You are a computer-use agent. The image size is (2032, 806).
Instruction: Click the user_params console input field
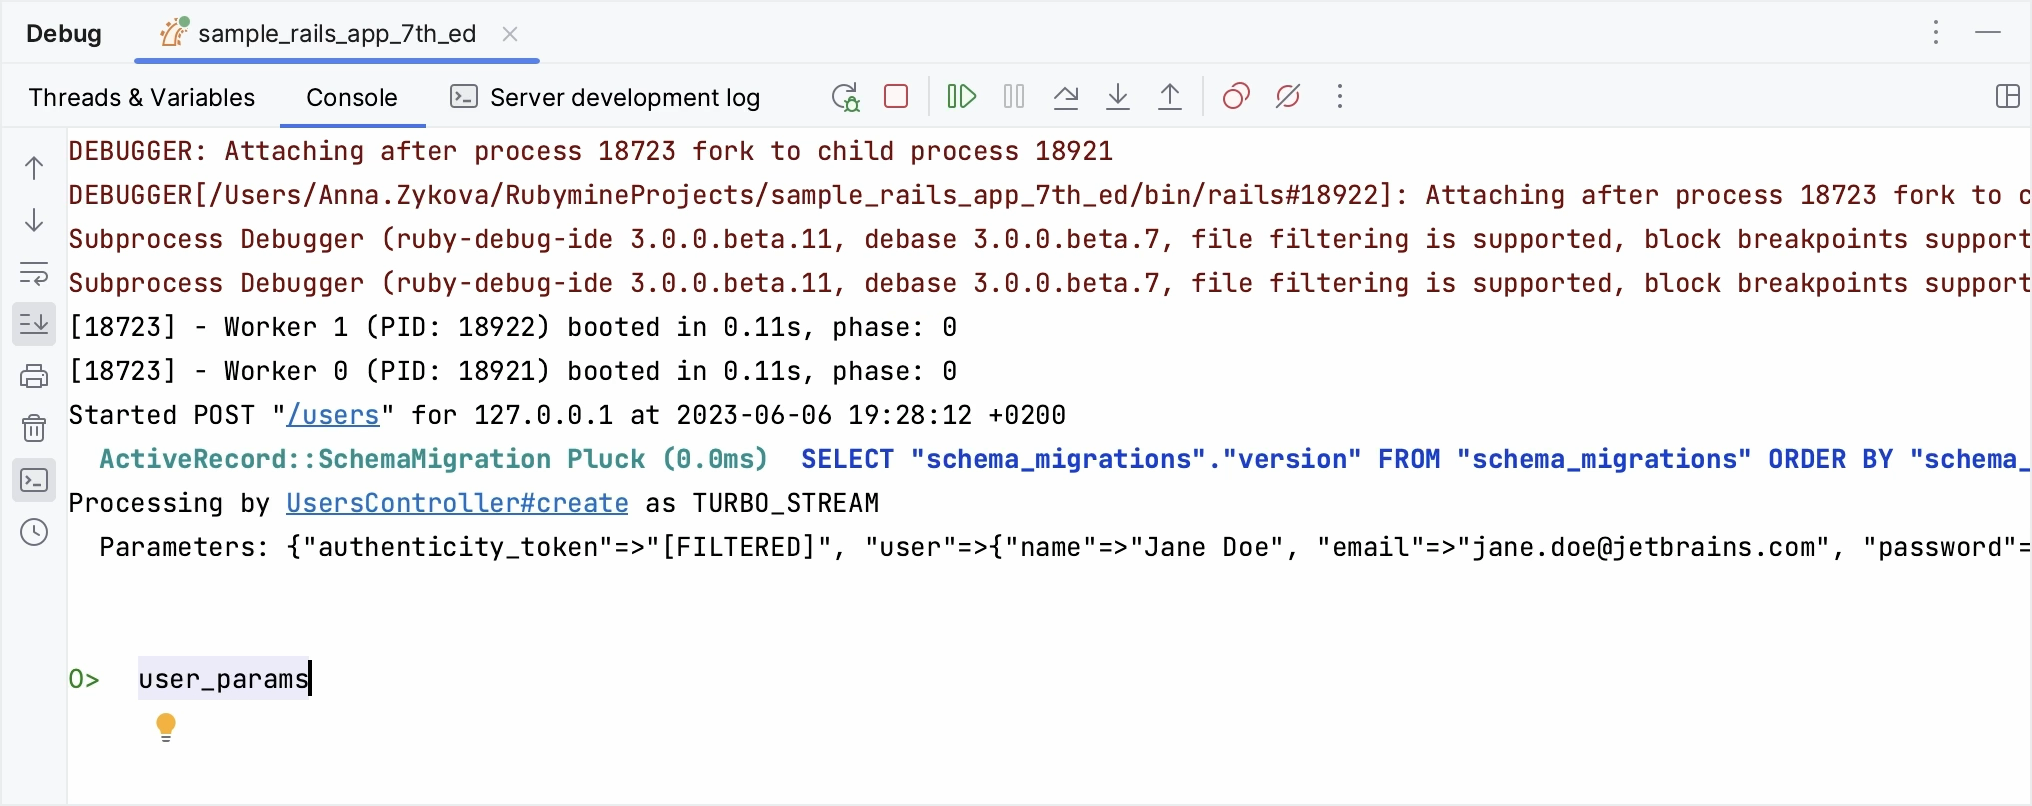[x=224, y=679]
